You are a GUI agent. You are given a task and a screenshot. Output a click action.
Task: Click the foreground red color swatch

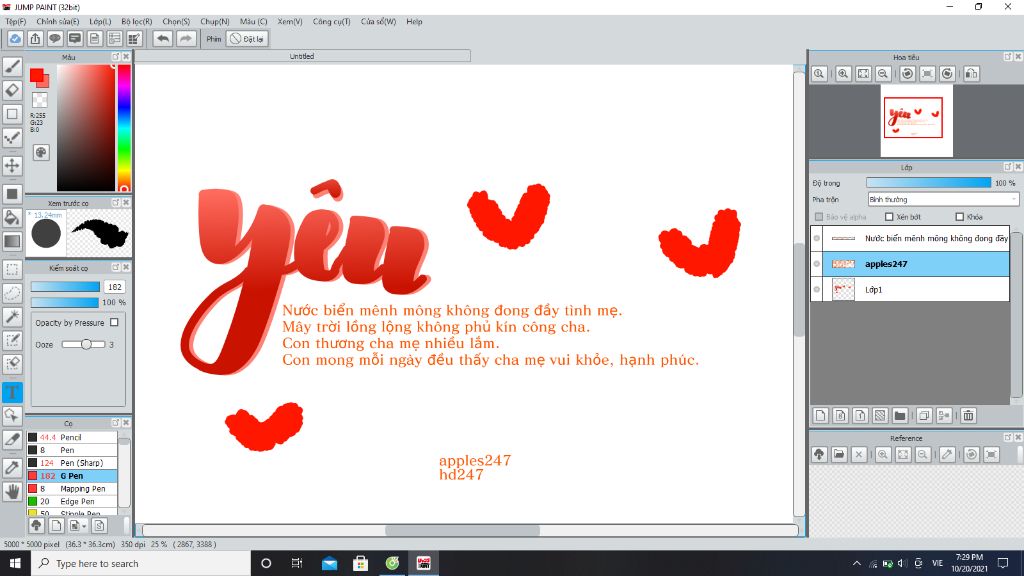point(37,75)
